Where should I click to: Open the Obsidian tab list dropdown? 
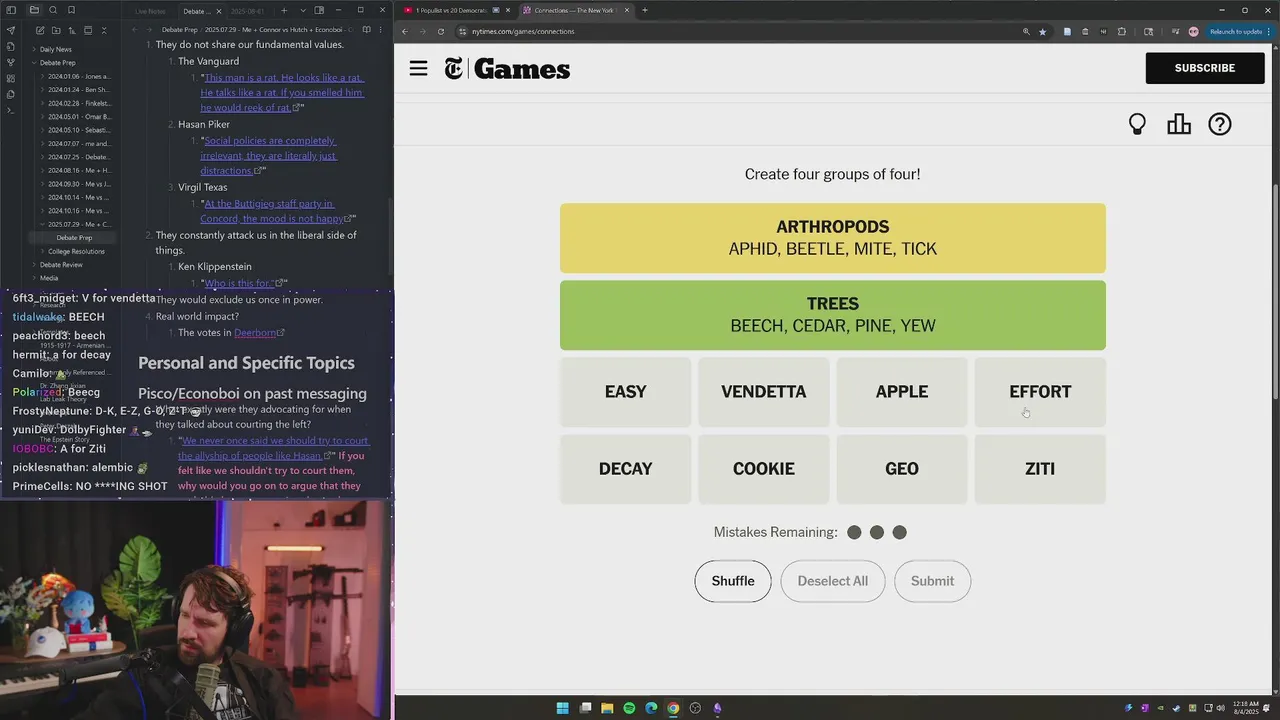pos(303,10)
